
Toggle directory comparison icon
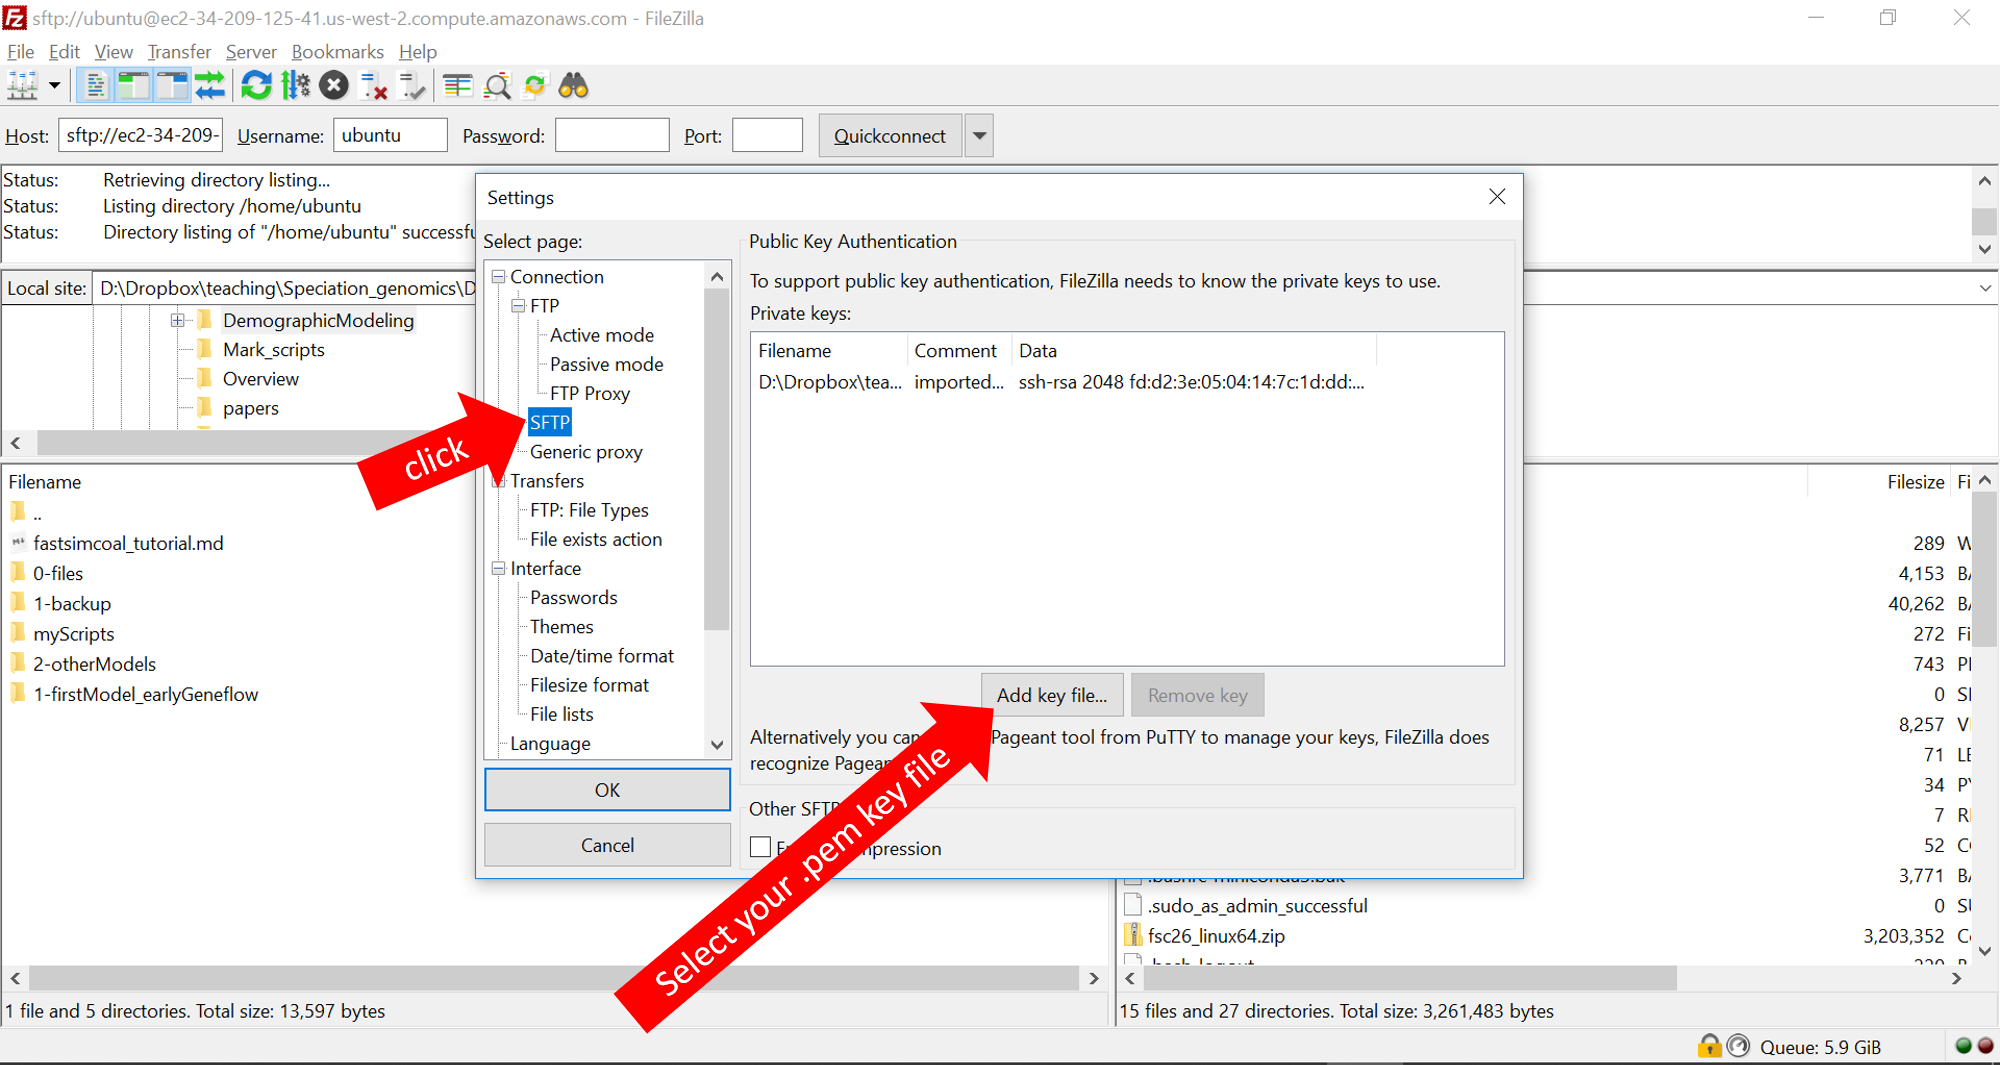tap(497, 86)
